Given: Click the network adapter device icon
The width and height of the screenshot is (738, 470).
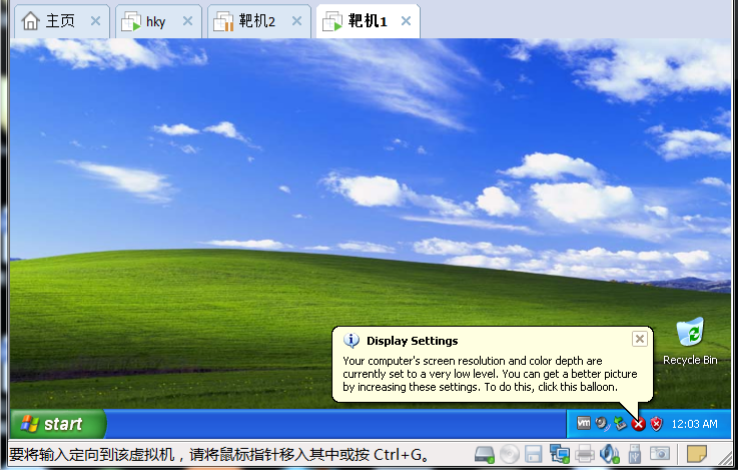Looking at the screenshot, I should [560, 454].
